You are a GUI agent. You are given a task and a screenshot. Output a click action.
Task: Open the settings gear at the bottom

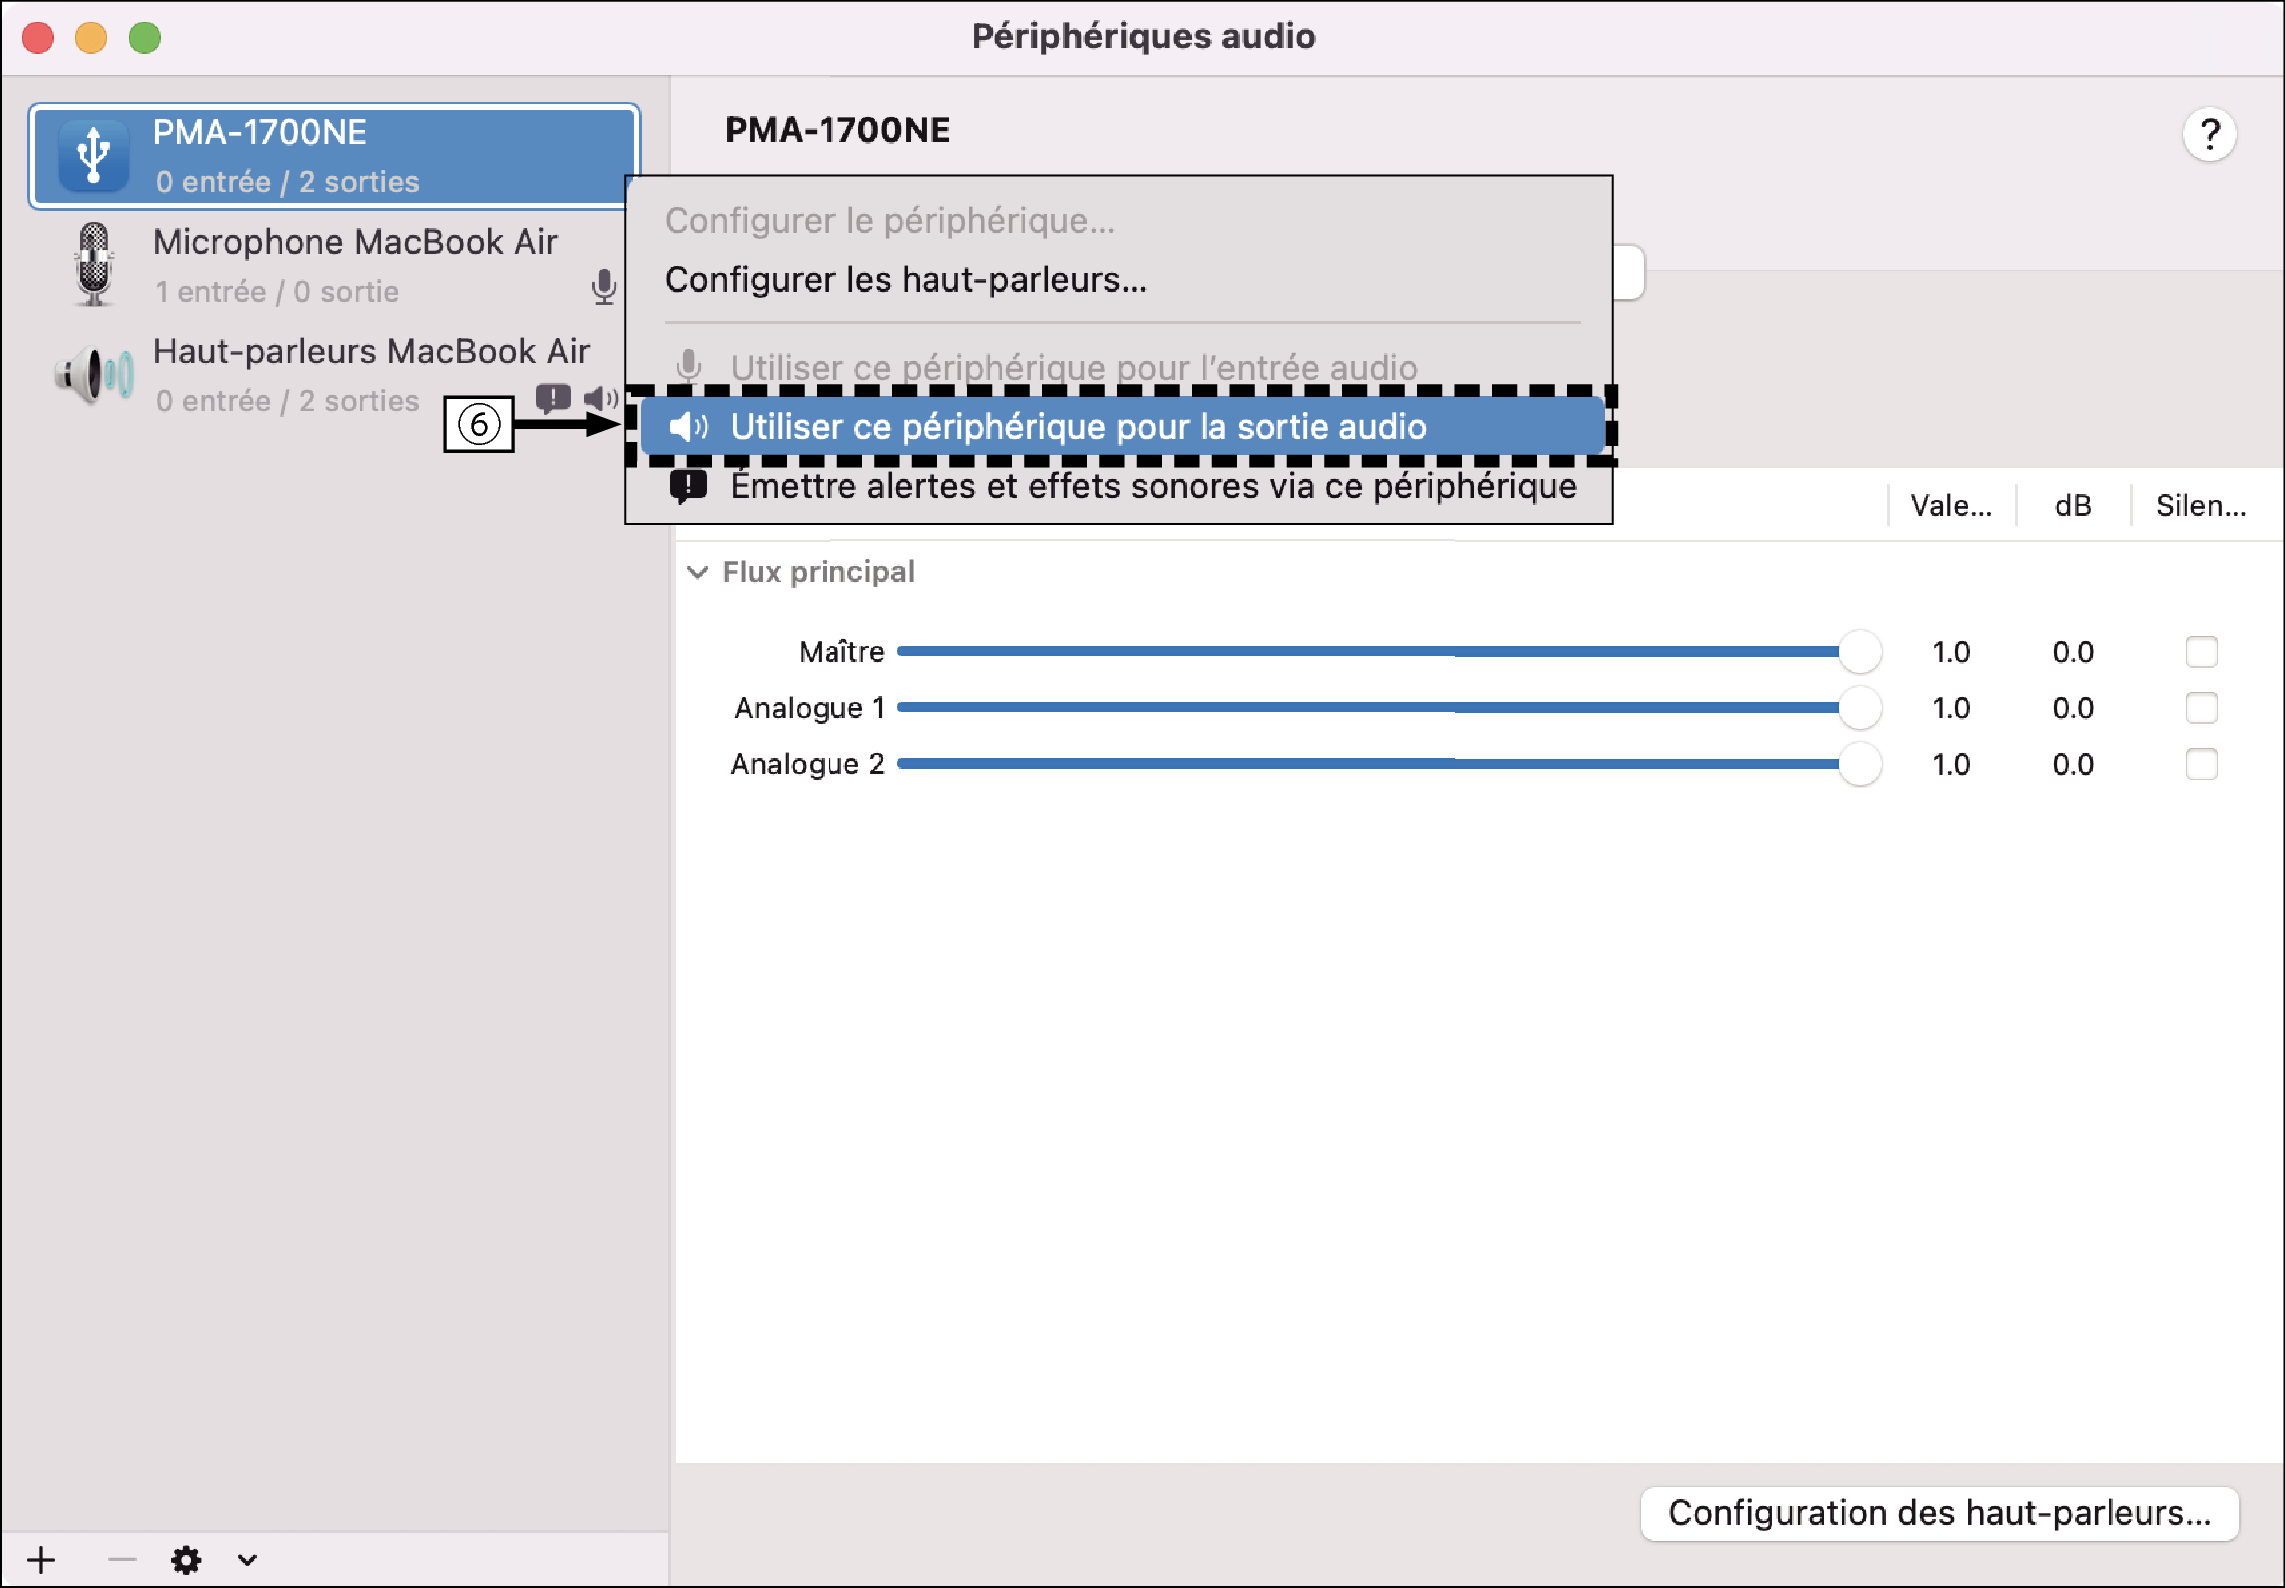186,1559
